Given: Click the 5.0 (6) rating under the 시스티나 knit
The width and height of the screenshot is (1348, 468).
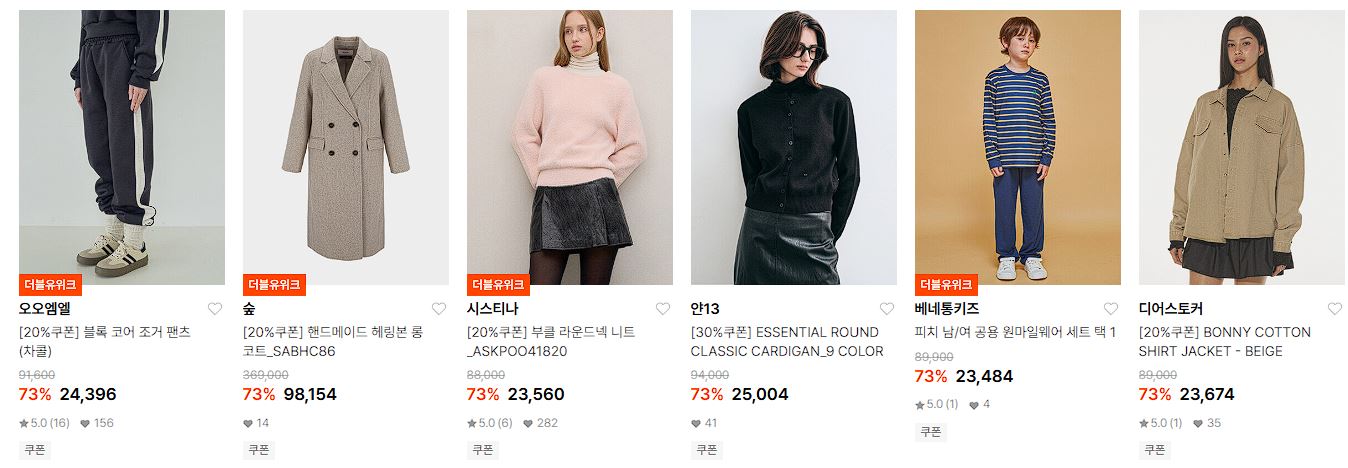Looking at the screenshot, I should 489,423.
